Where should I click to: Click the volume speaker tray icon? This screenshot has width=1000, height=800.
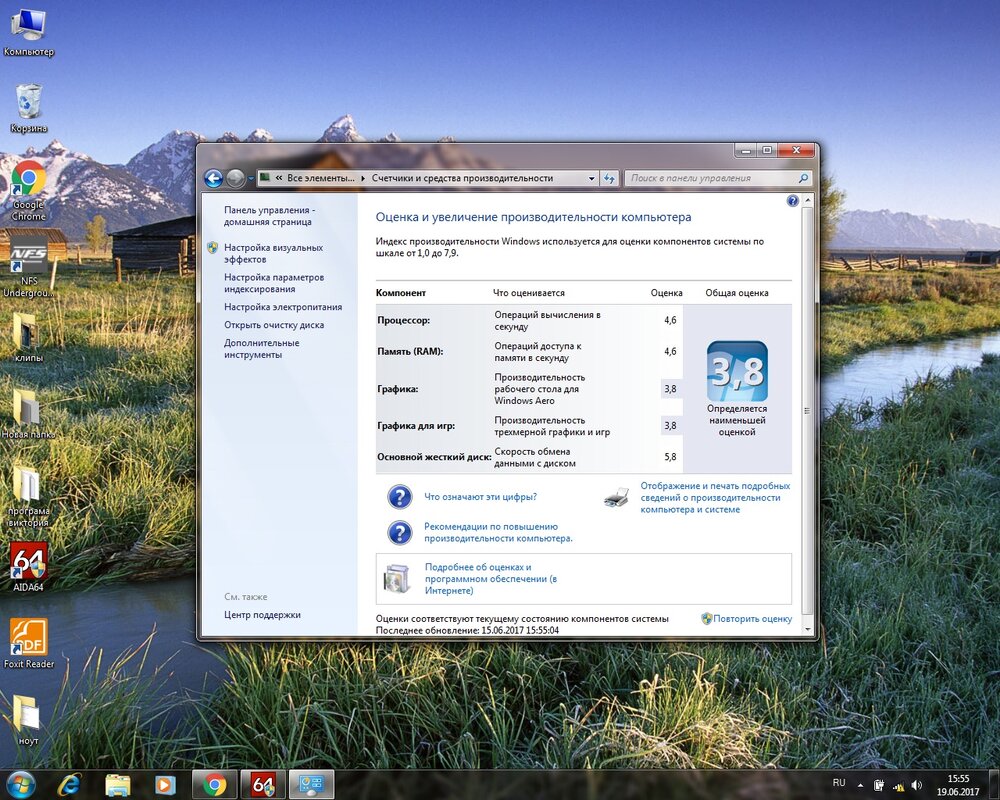click(x=916, y=785)
